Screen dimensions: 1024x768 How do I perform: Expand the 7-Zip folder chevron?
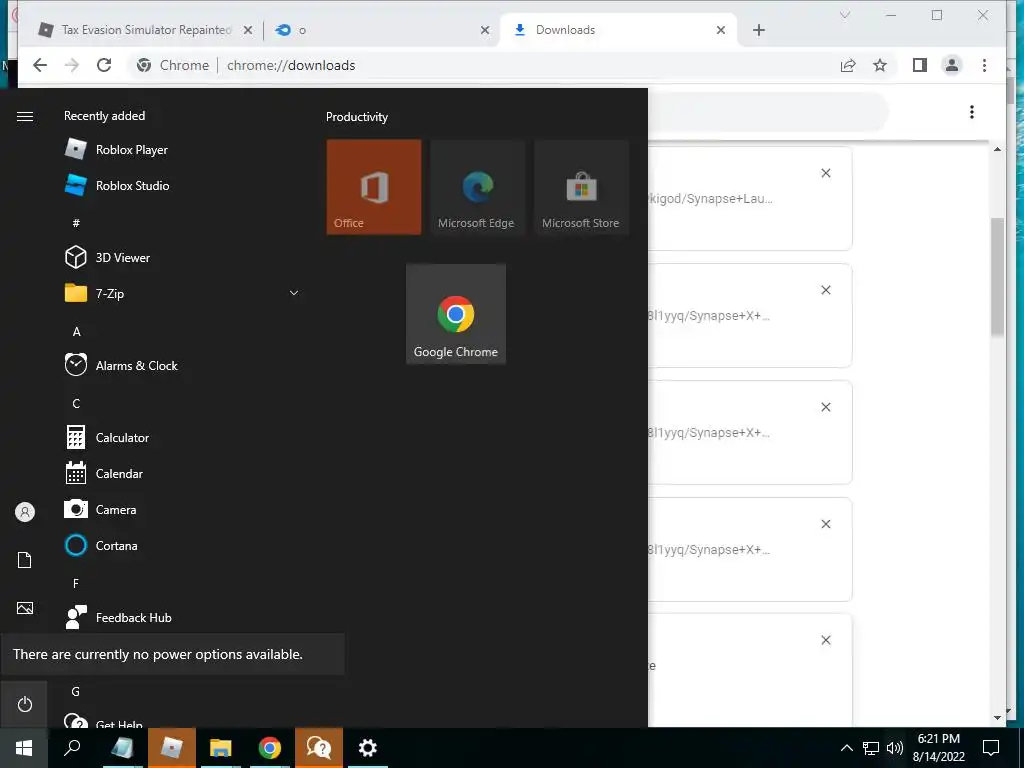(x=294, y=293)
